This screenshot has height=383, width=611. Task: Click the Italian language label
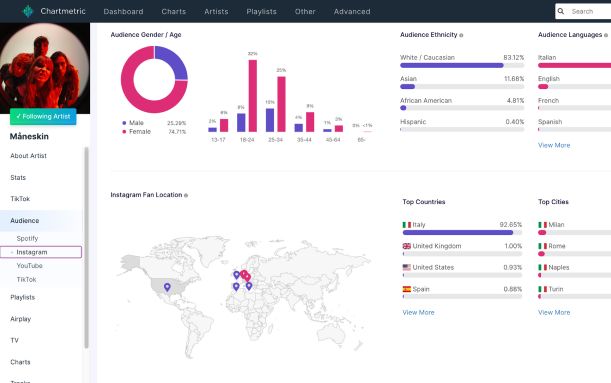click(x=547, y=58)
